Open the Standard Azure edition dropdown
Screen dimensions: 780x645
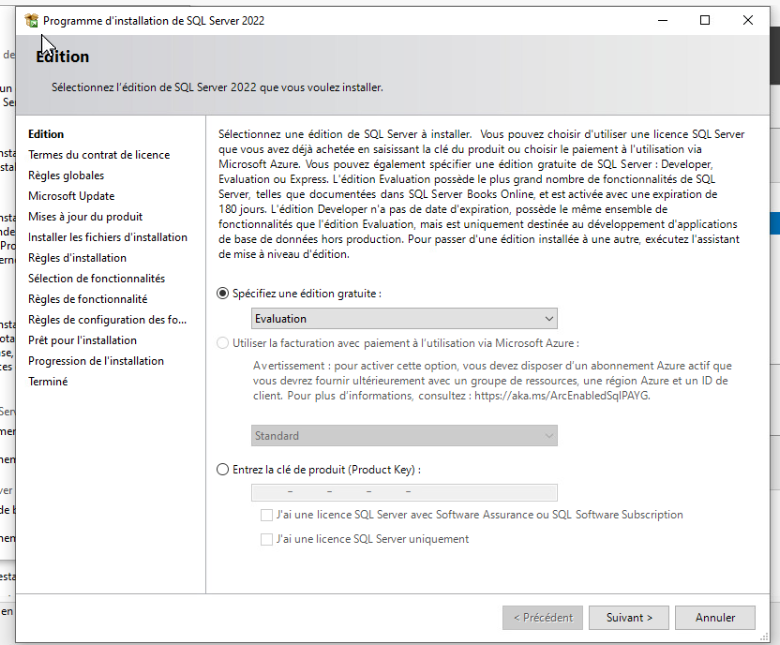[404, 436]
